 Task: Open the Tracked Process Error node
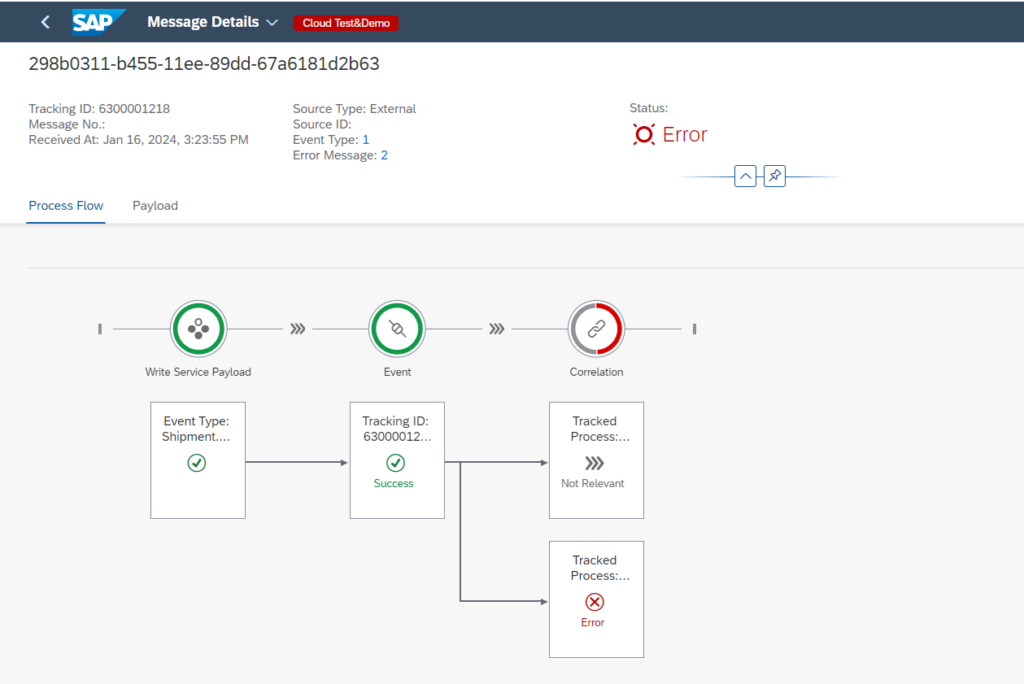596,599
